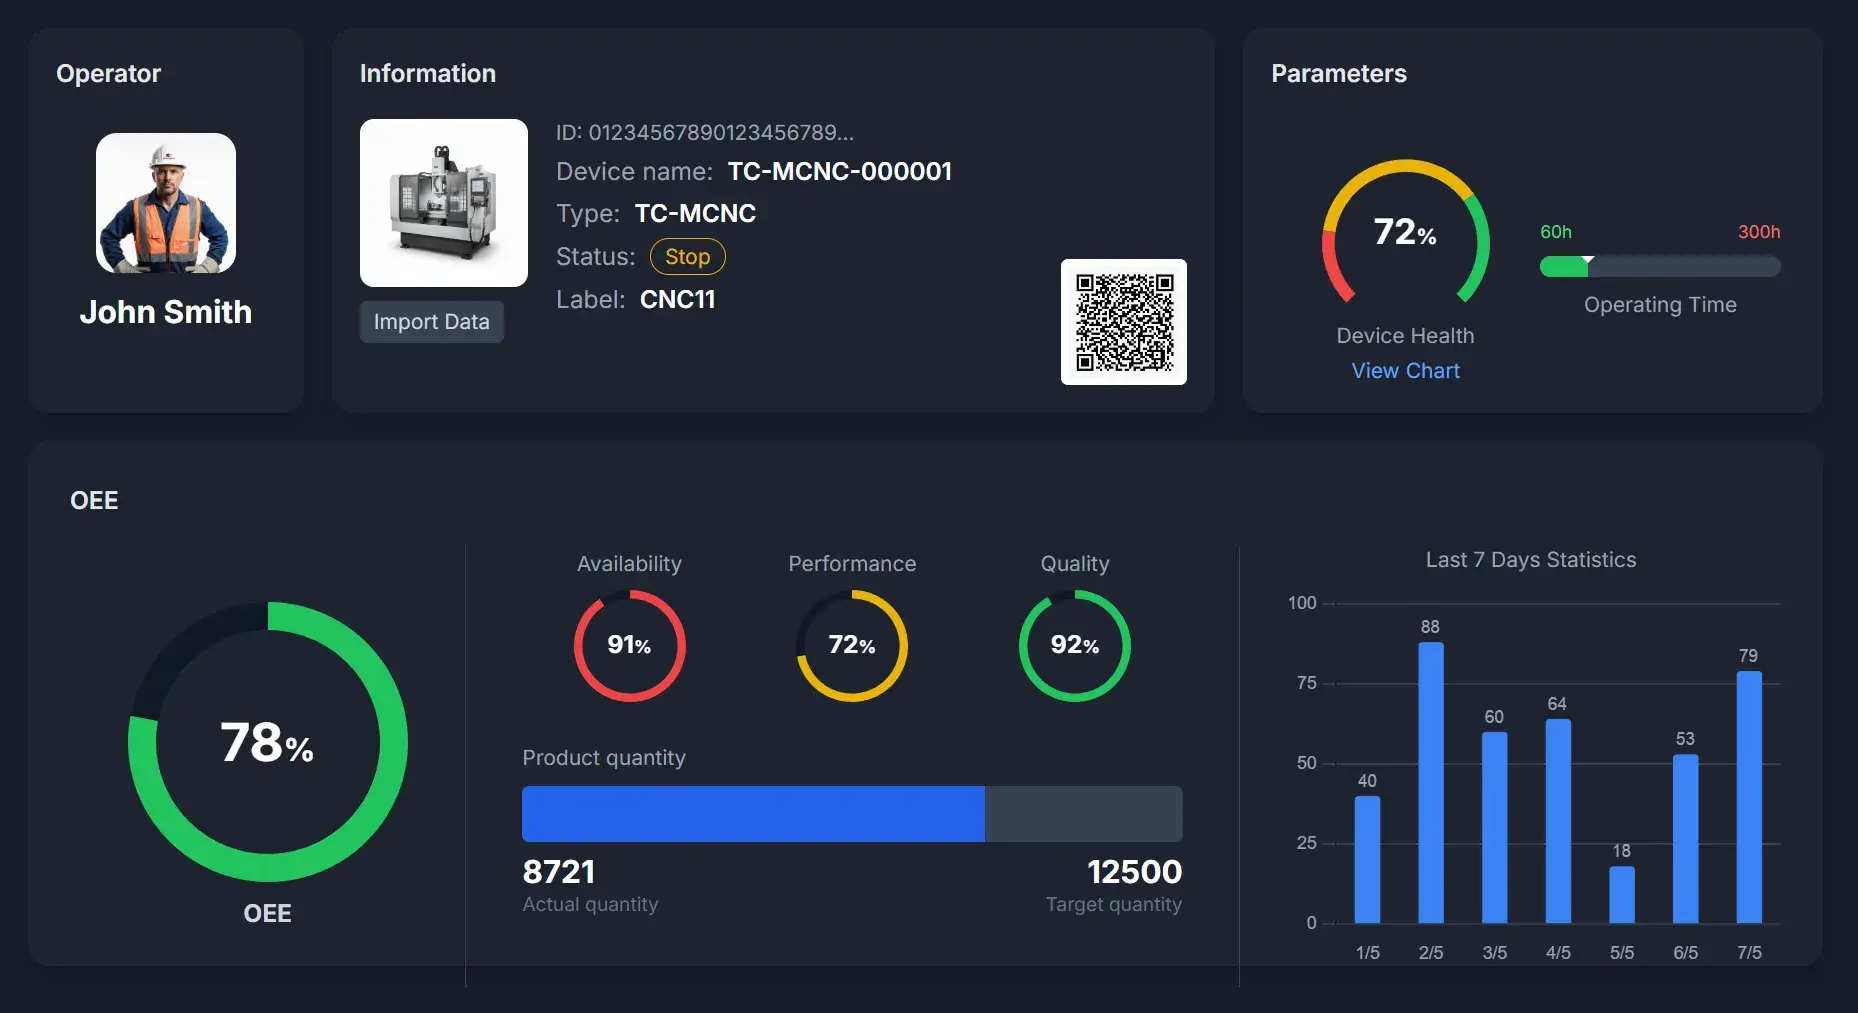The image size is (1858, 1013).
Task: Click the 1/5 bar showing 40
Action: pos(1367,859)
